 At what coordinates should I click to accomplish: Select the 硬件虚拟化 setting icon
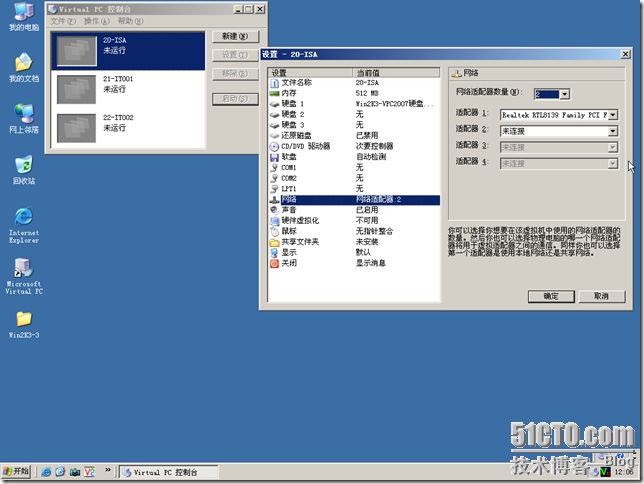click(x=274, y=221)
